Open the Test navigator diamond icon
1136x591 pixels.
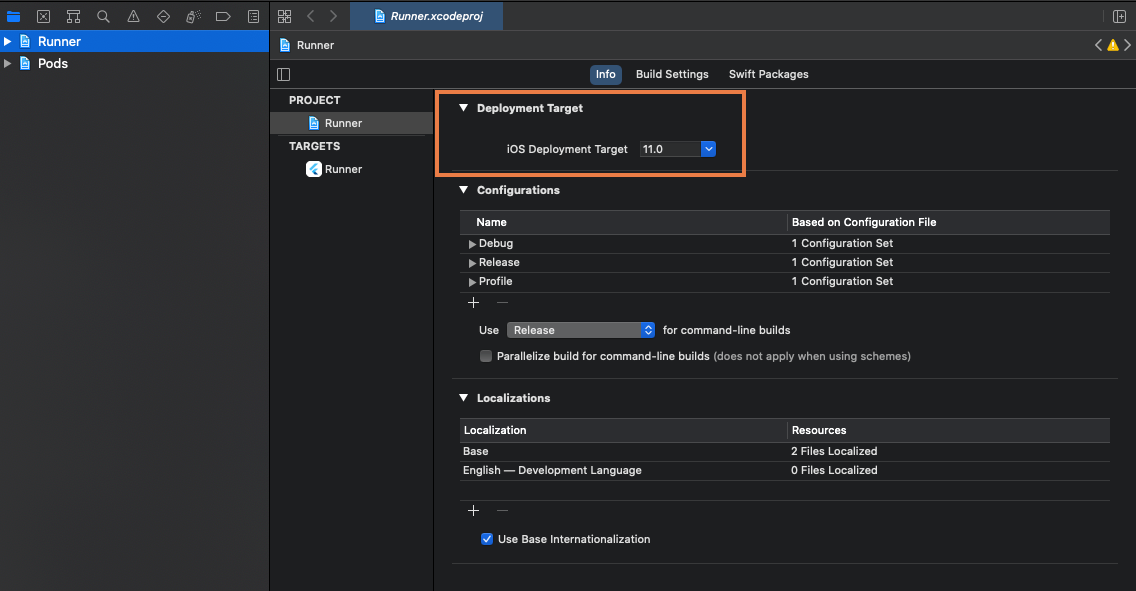(x=164, y=16)
